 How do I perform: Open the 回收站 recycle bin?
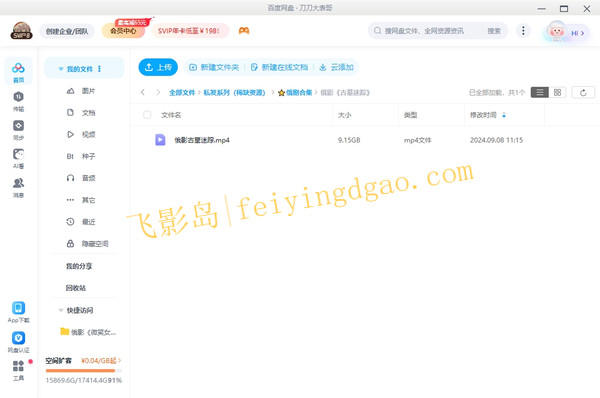click(76, 288)
